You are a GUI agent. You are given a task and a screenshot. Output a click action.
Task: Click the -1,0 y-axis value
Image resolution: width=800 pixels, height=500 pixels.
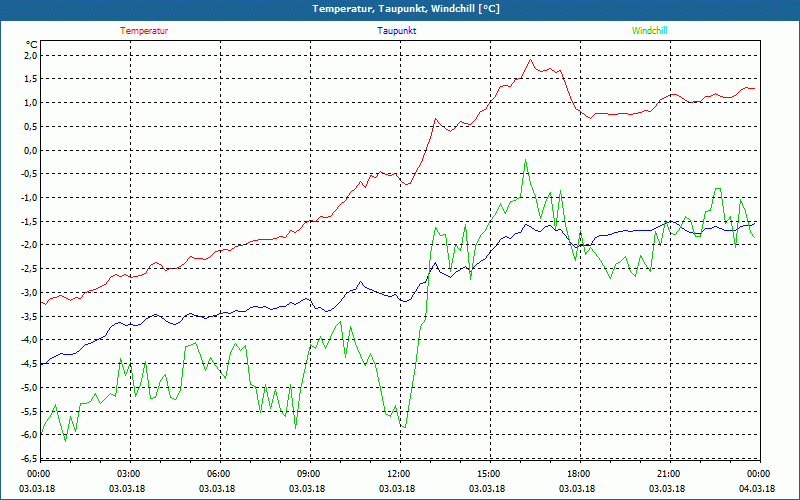(30, 197)
